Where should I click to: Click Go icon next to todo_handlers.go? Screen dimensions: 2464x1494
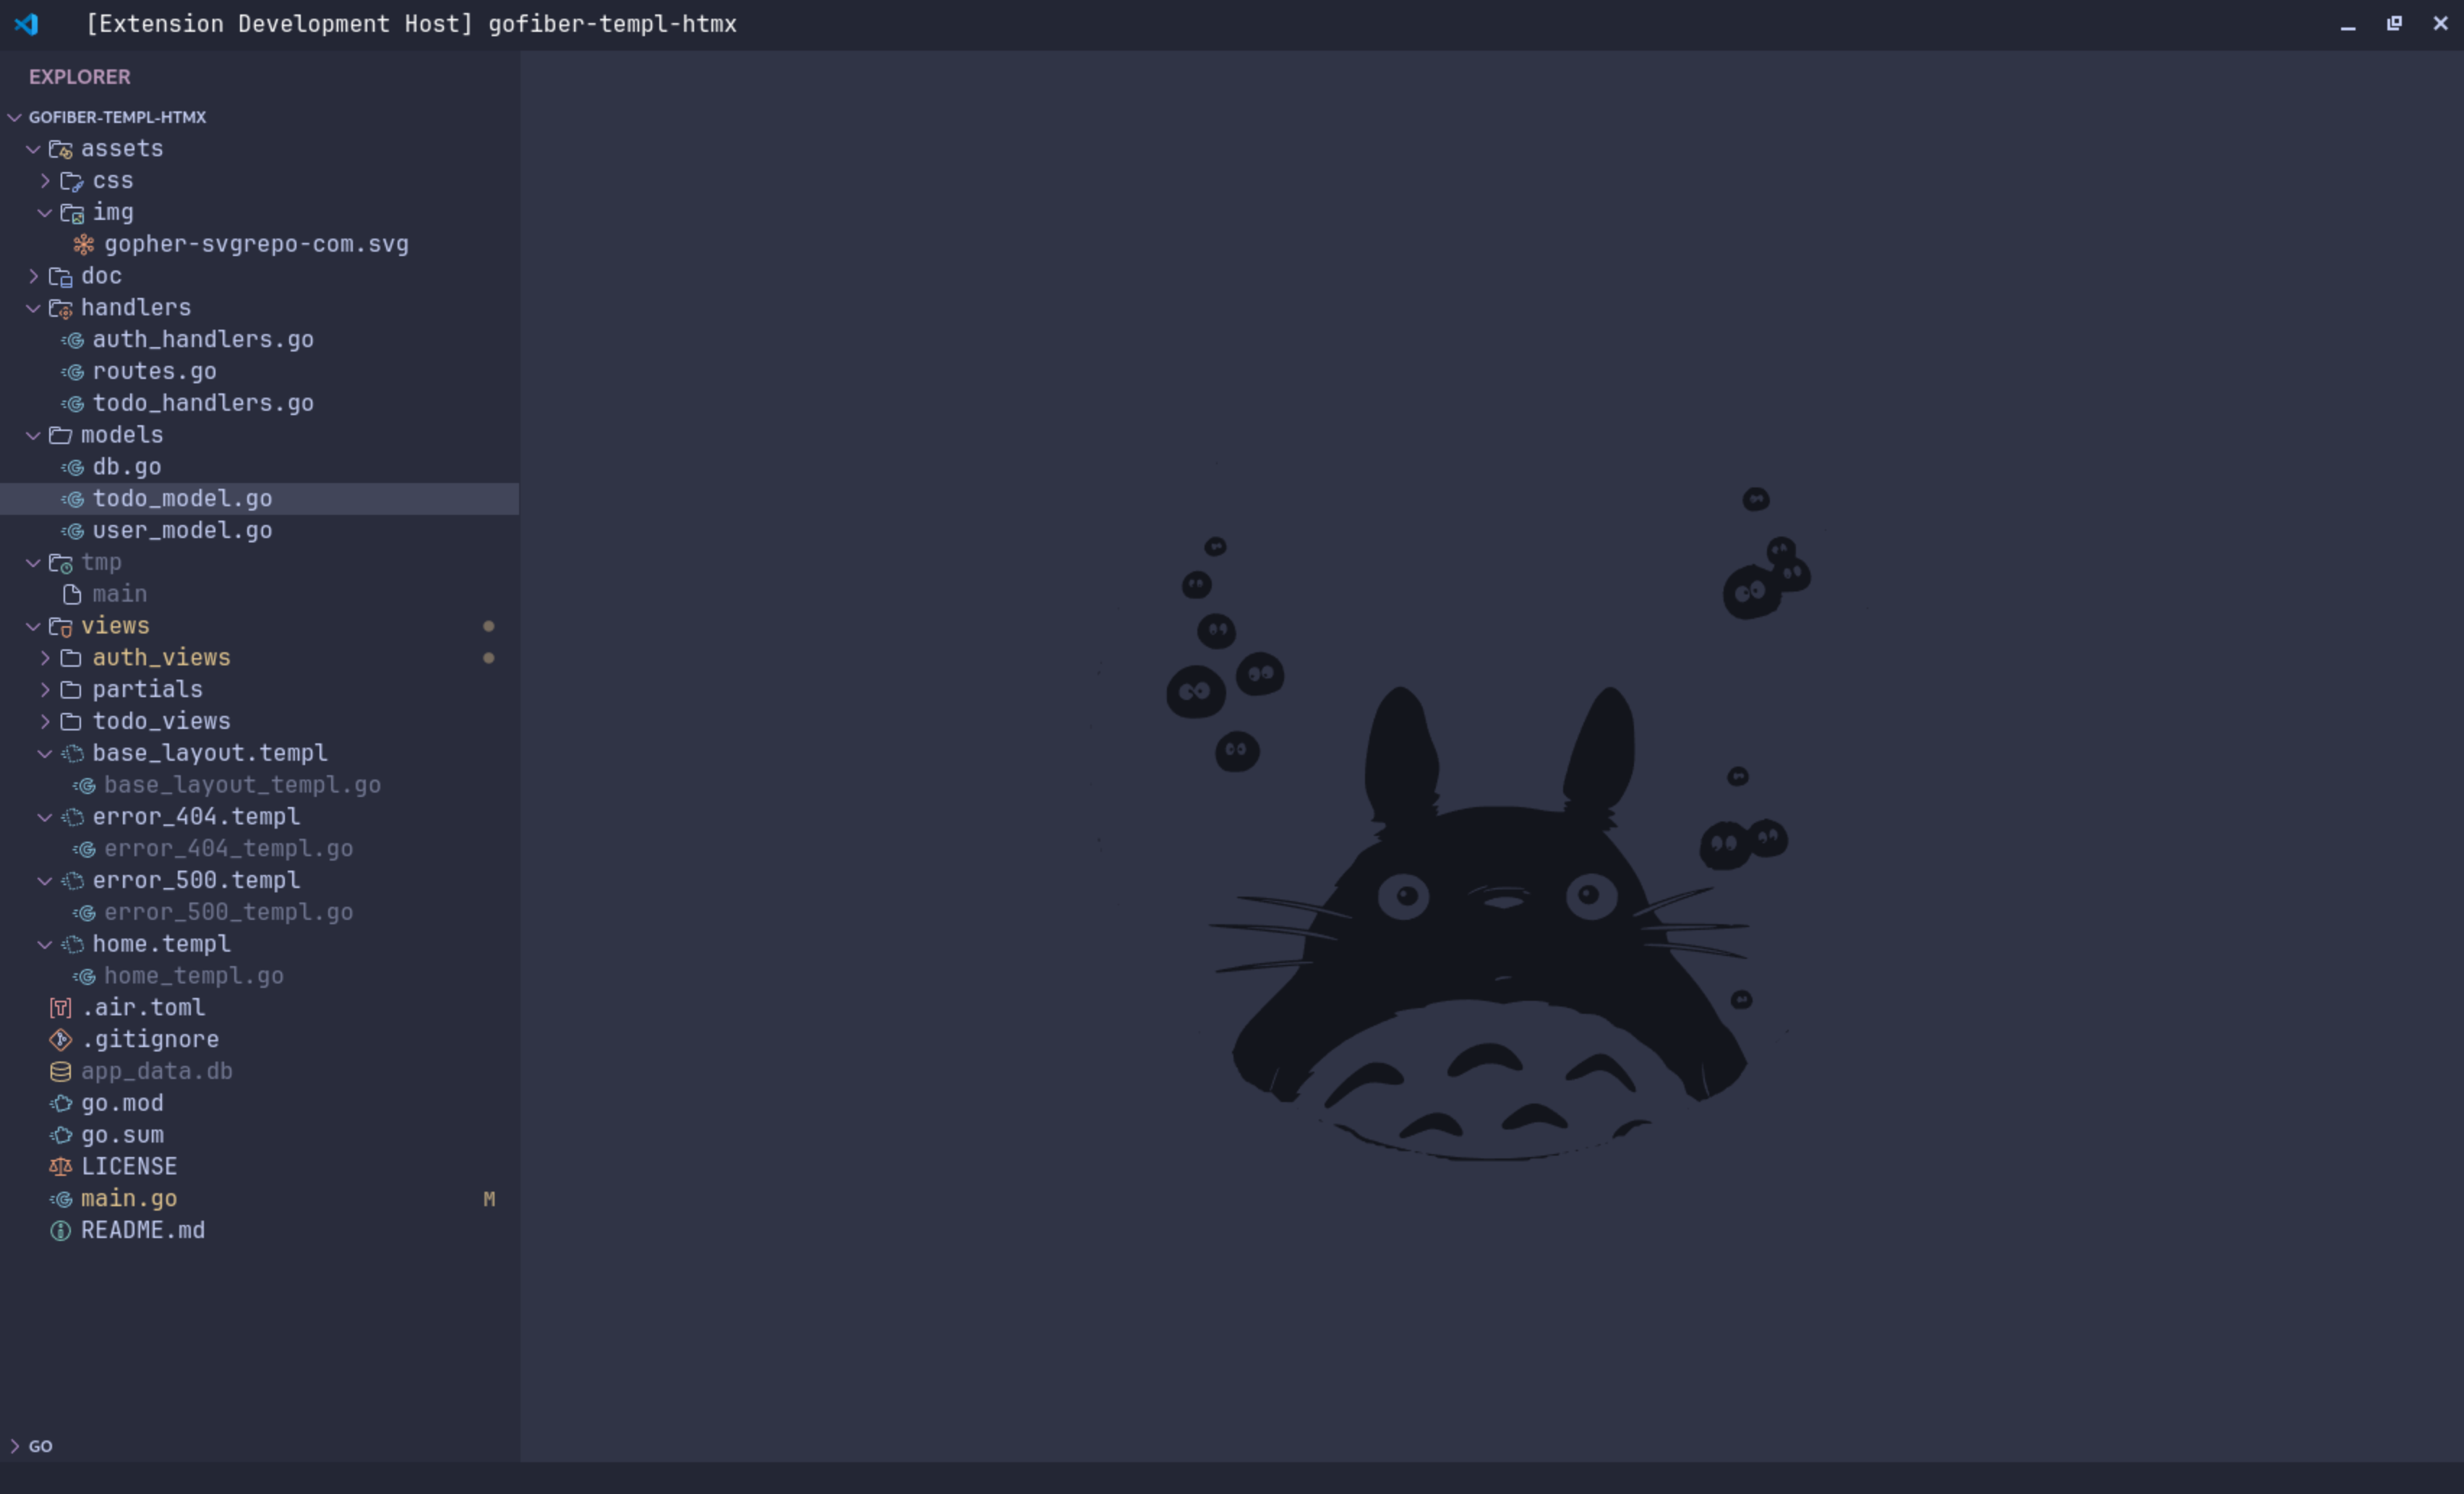click(72, 404)
